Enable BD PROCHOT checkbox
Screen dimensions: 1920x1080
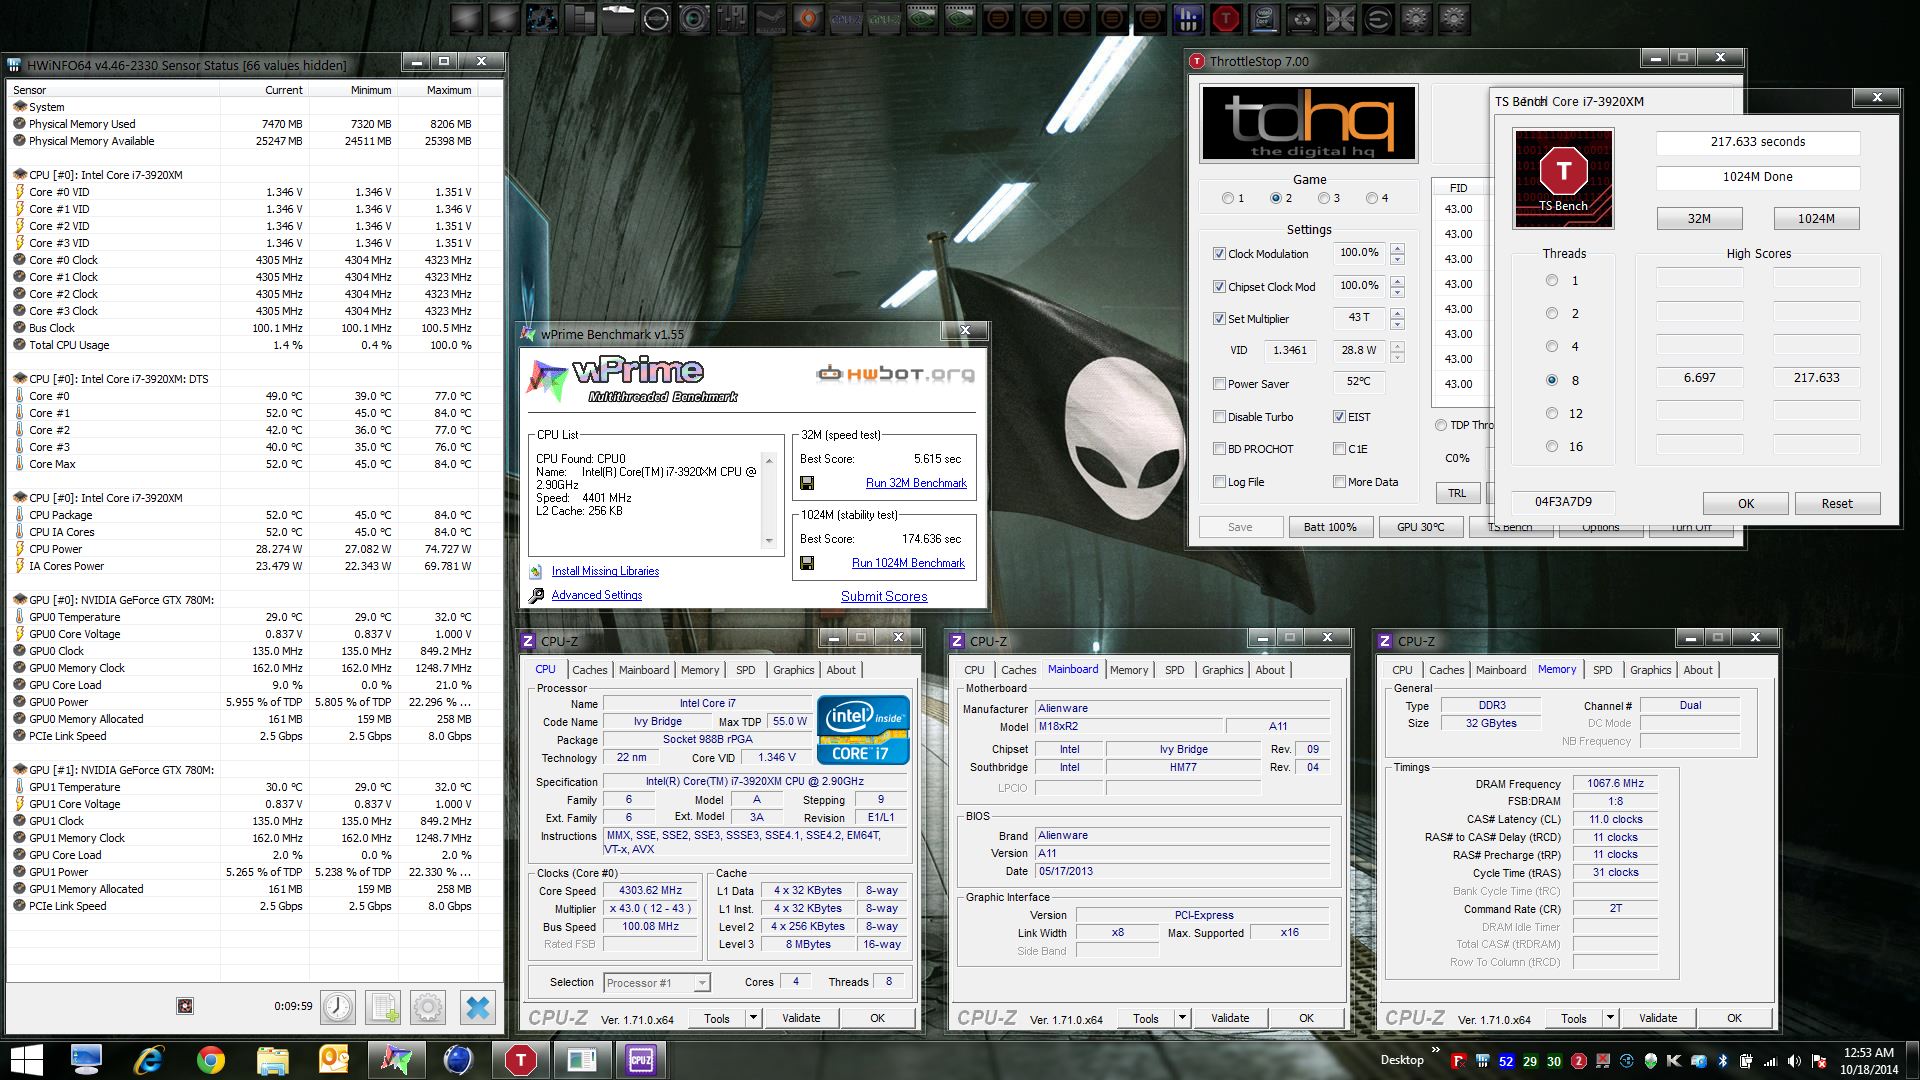pyautogui.click(x=1219, y=449)
